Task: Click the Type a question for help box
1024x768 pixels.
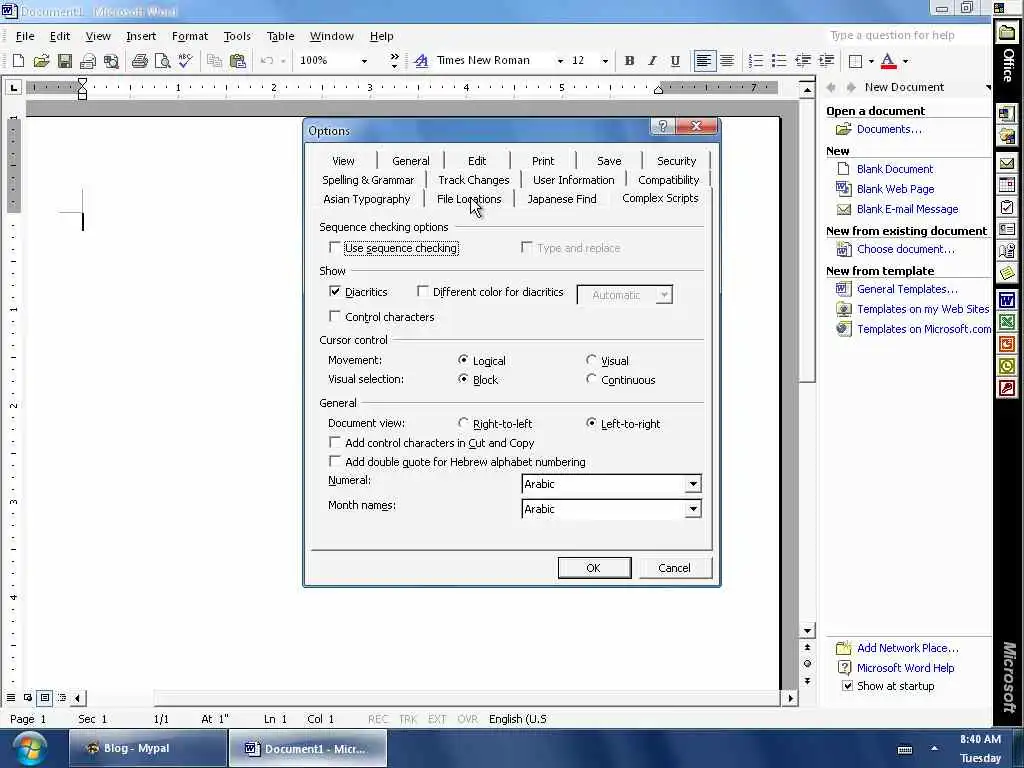Action: coord(908,35)
